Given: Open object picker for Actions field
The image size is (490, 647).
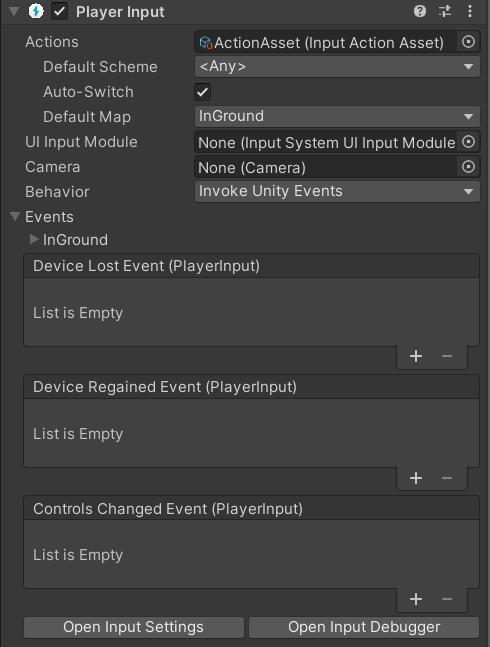Looking at the screenshot, I should (468, 42).
